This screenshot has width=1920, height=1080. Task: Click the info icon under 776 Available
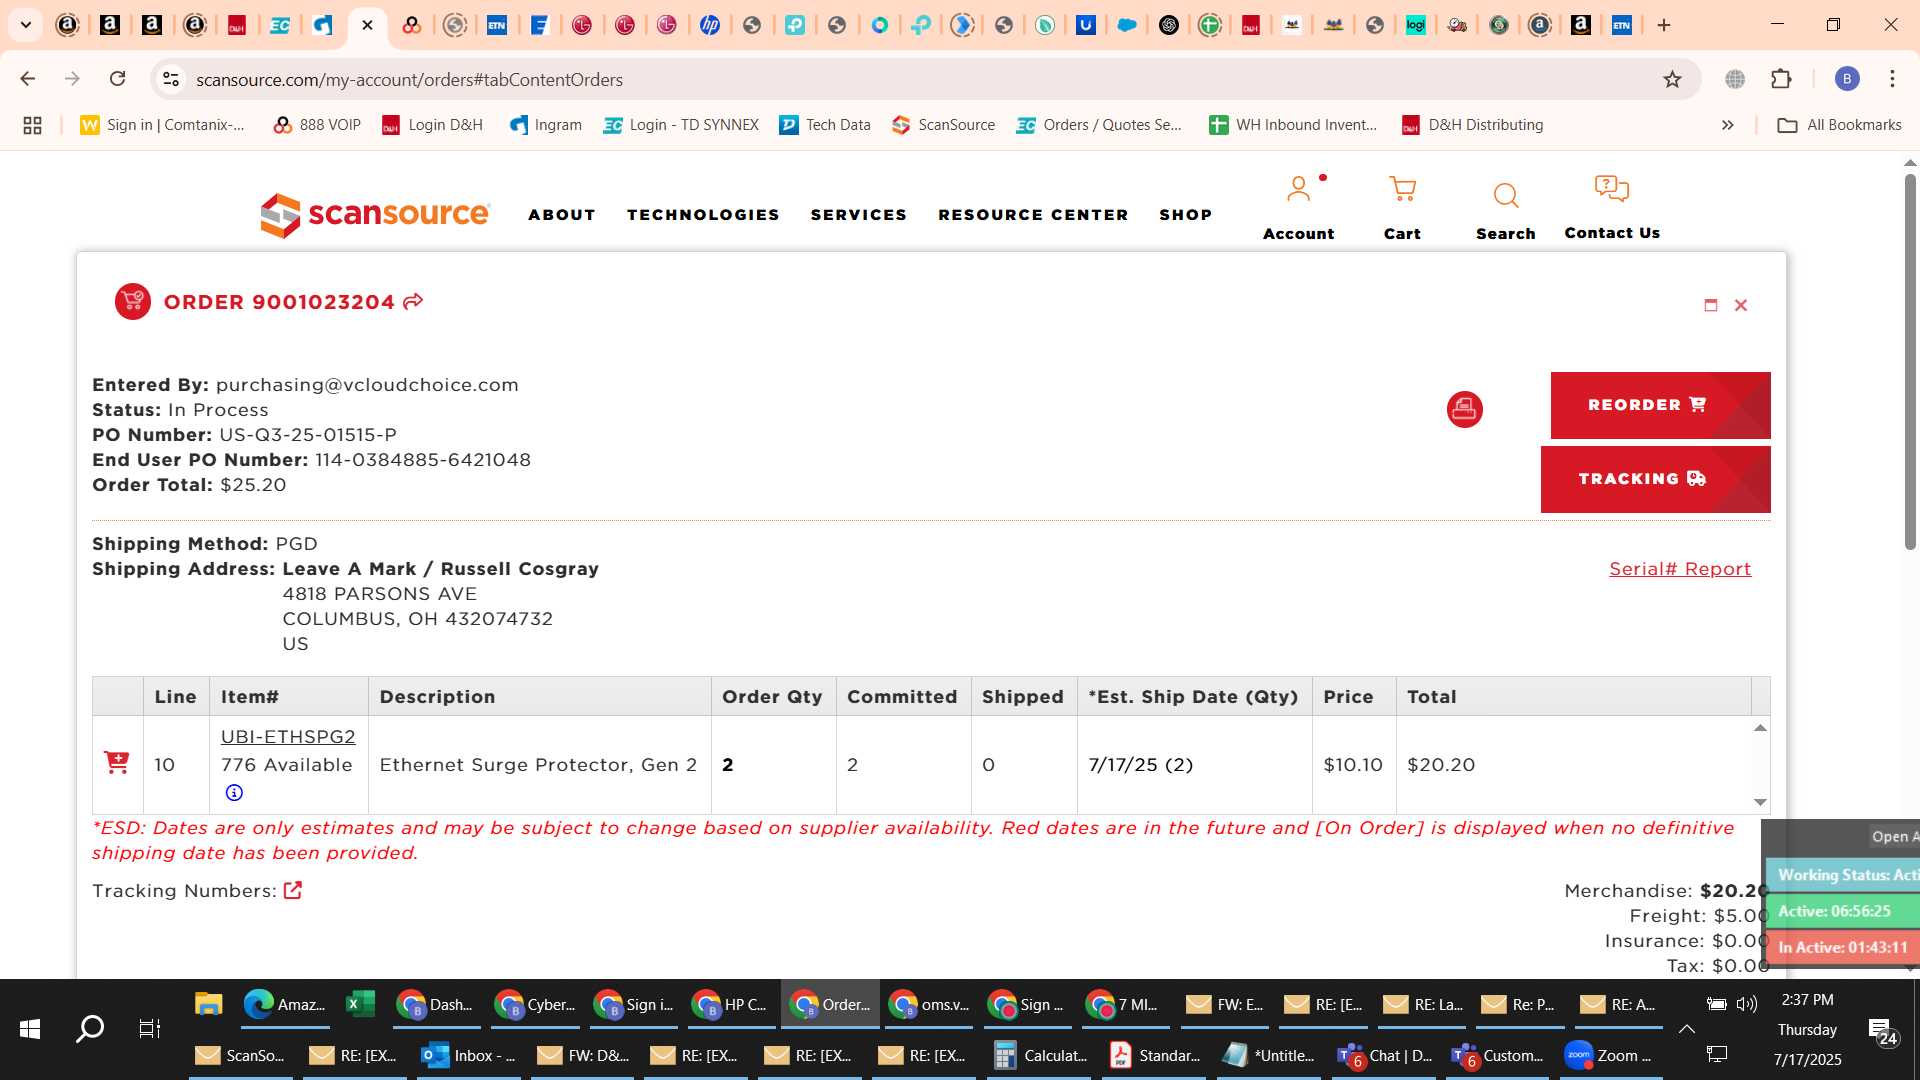click(234, 793)
